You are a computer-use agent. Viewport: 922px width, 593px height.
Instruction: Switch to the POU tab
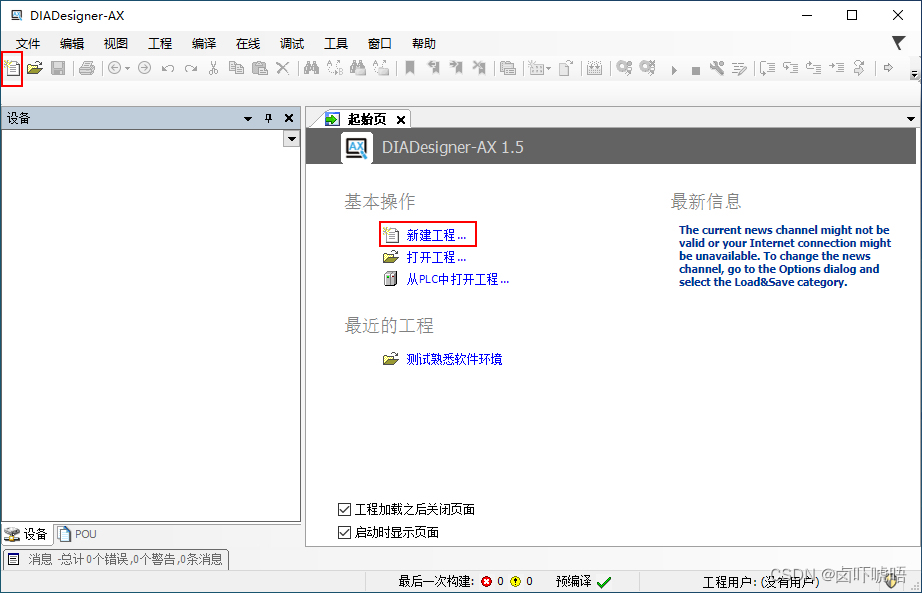coord(77,534)
